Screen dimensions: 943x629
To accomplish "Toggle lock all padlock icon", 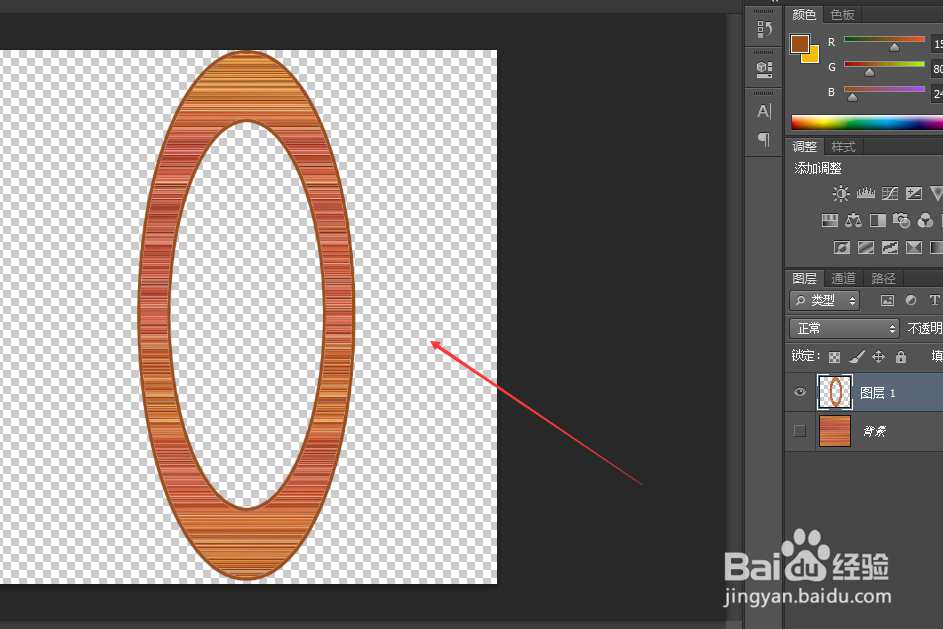I will tap(900, 357).
